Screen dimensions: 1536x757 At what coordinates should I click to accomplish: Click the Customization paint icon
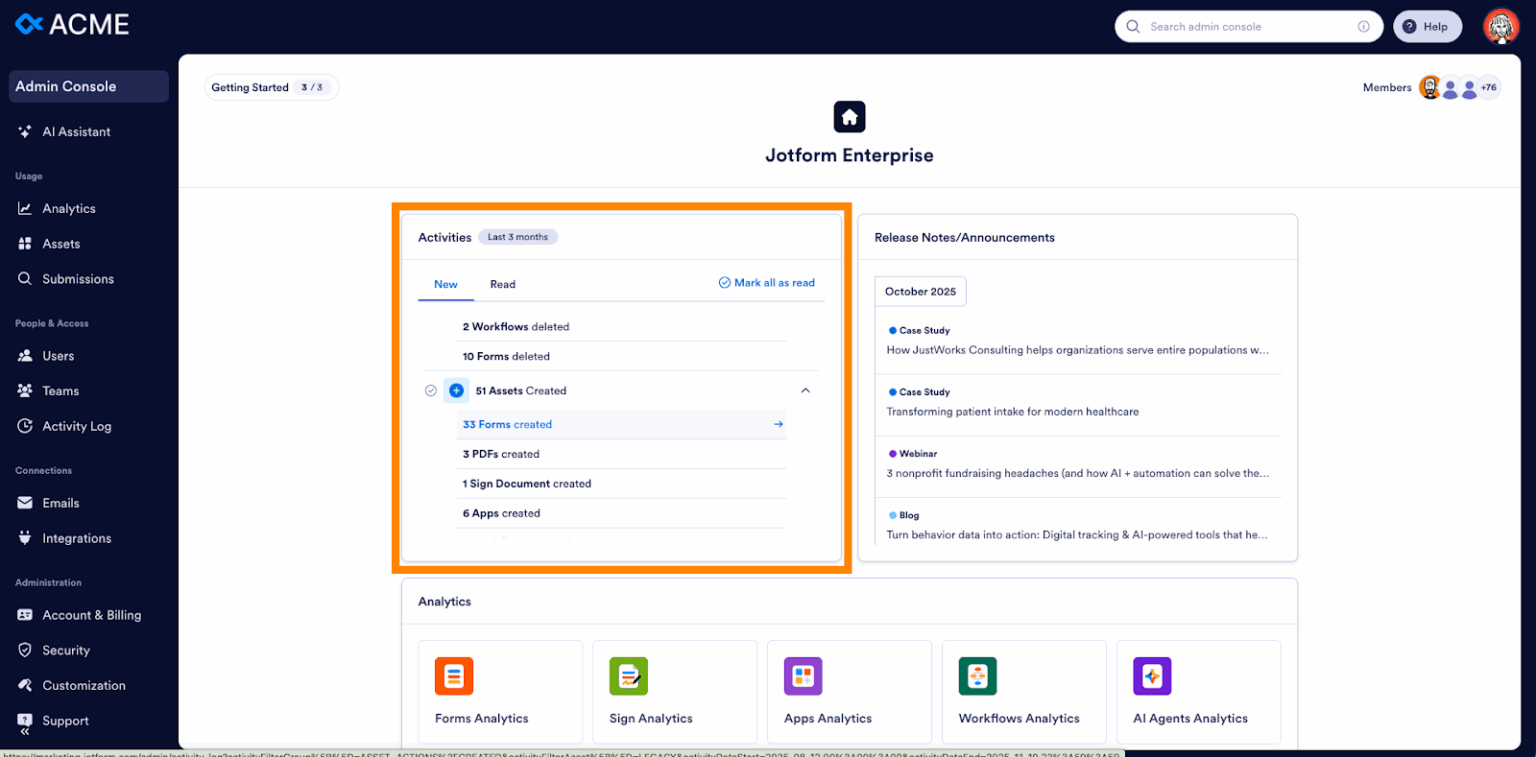click(x=25, y=685)
